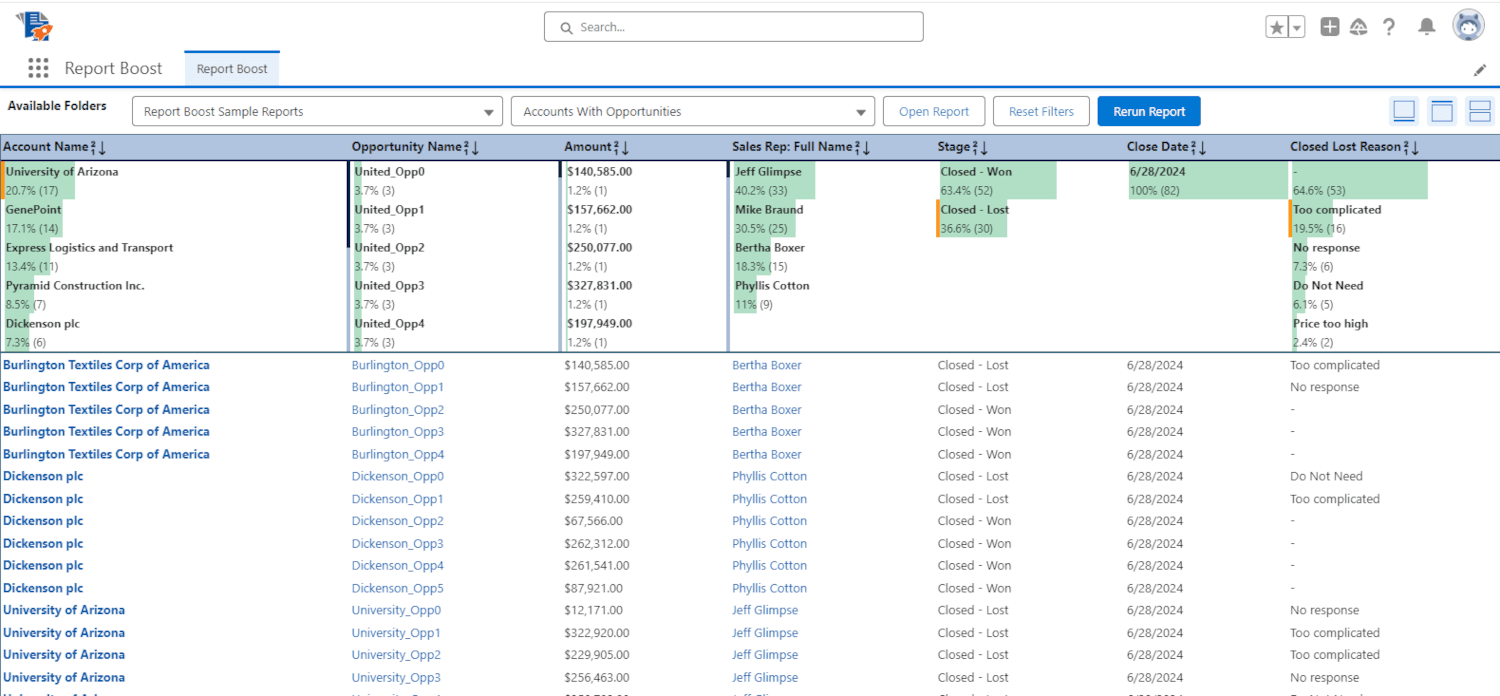Viewport: 1500px width, 696px height.
Task: Click the Rerun Report button
Action: (1149, 111)
